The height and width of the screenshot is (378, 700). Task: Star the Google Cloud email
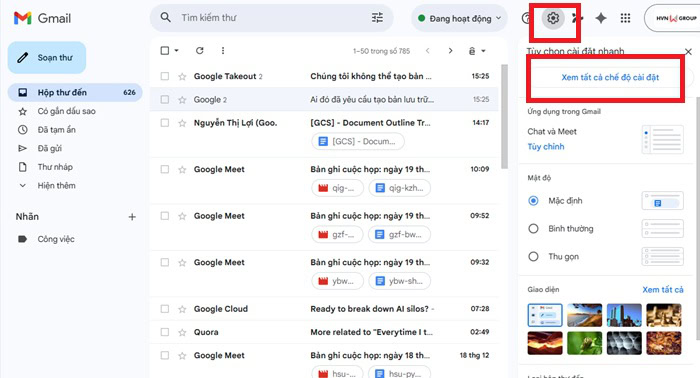pyautogui.click(x=182, y=309)
